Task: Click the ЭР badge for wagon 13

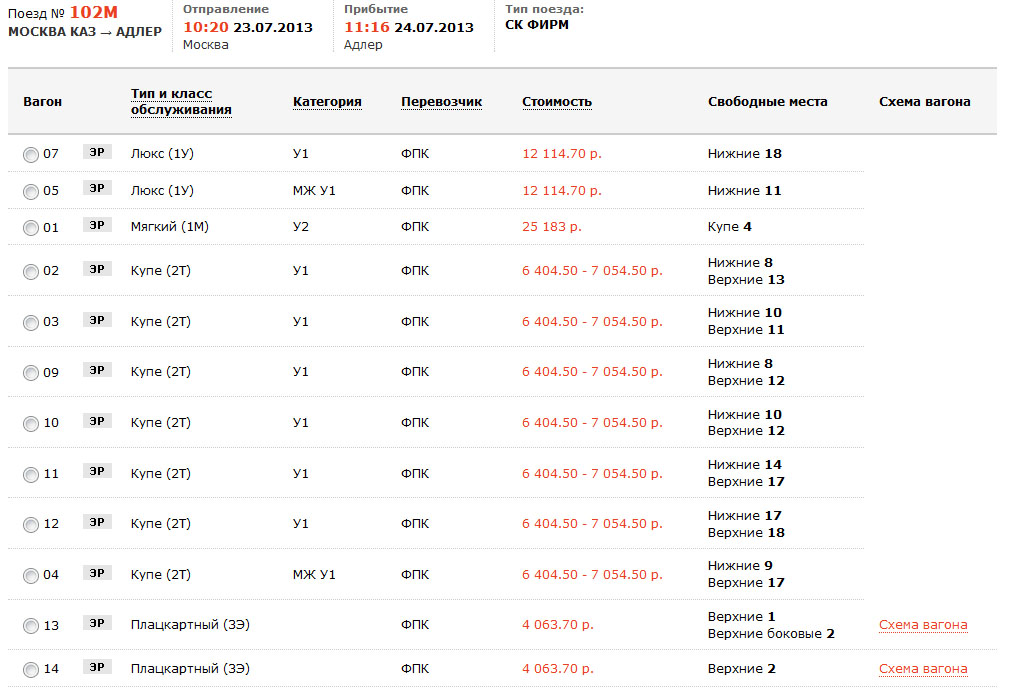Action: coord(97,624)
